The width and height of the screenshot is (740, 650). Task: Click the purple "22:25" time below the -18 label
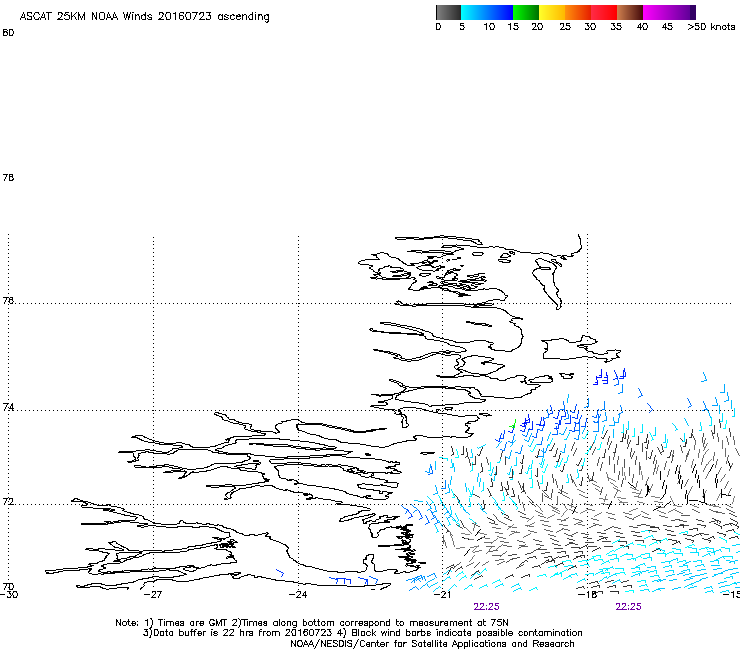(x=628, y=607)
